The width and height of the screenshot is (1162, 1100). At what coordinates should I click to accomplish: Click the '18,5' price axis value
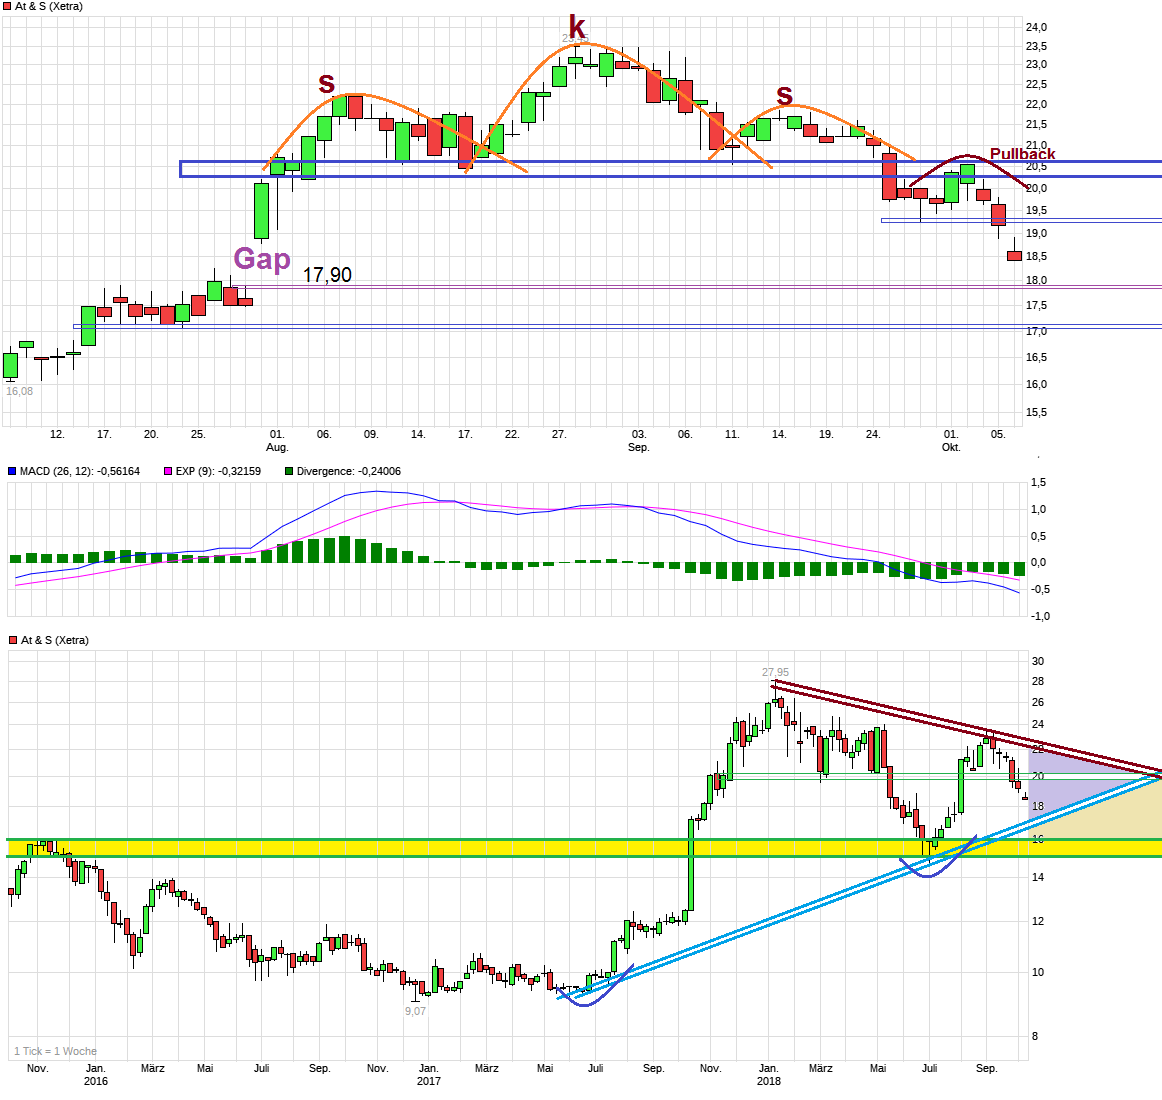1036,256
